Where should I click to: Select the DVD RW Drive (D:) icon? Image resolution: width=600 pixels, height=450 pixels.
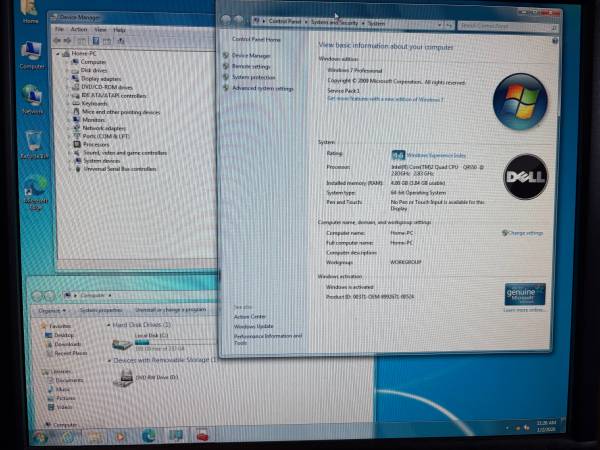point(124,377)
